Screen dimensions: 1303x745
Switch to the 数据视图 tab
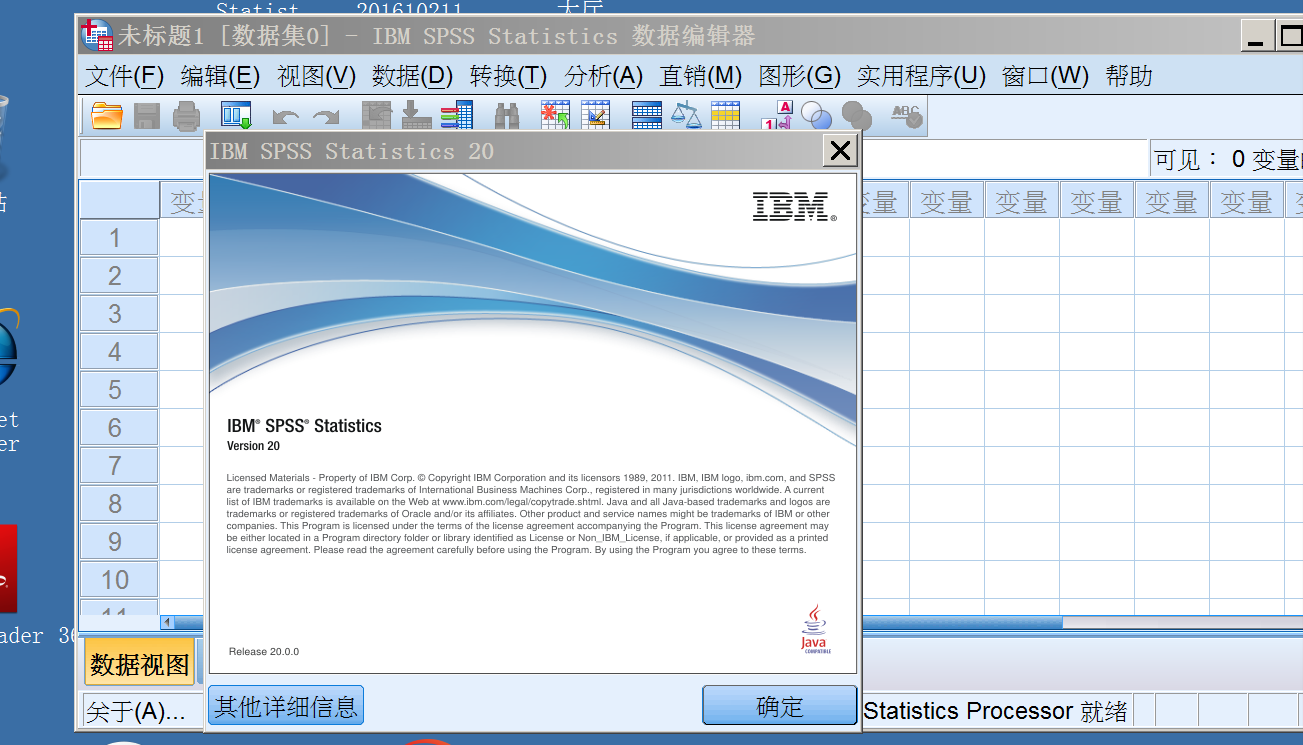tap(139, 664)
